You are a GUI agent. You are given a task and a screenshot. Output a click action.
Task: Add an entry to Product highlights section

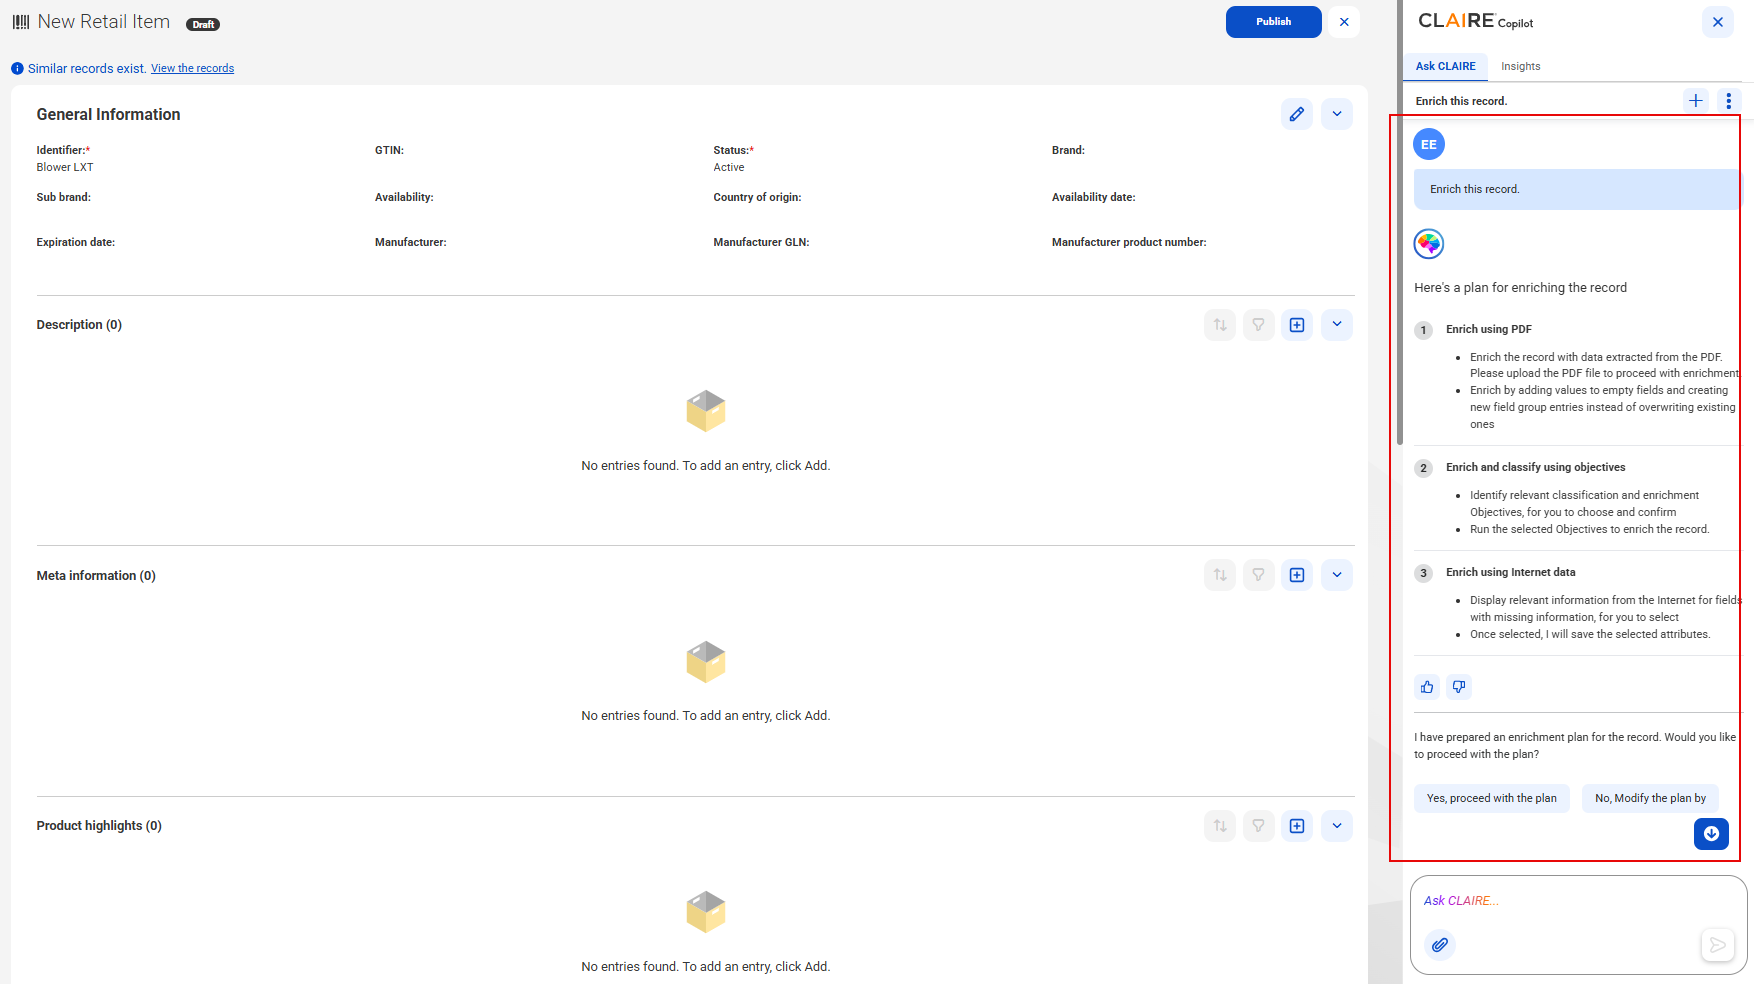tap(1297, 826)
